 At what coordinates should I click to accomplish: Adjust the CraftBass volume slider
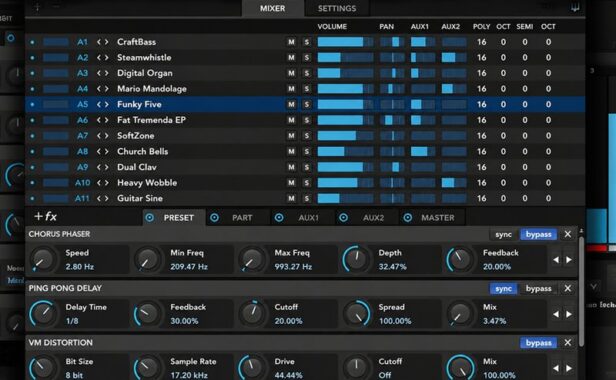coord(345,42)
